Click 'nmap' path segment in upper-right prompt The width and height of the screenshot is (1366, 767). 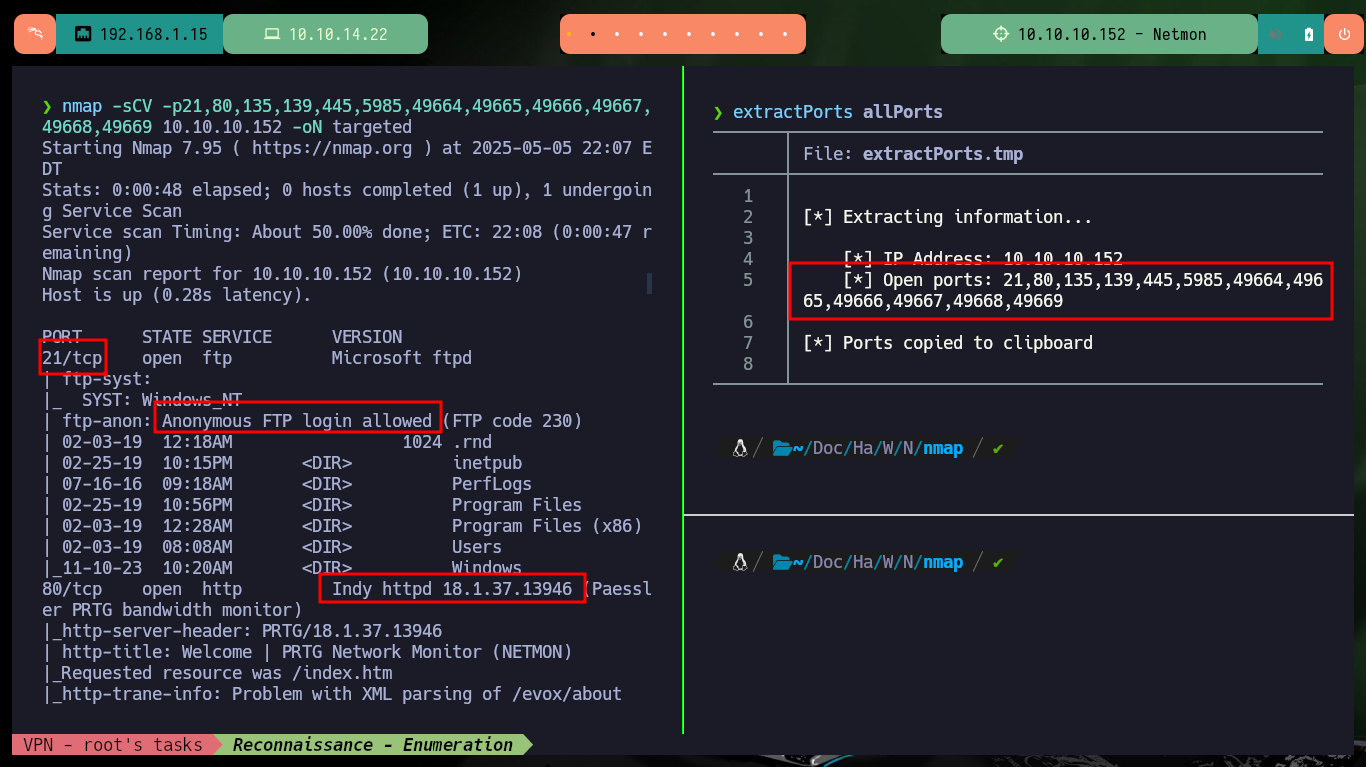coord(943,448)
